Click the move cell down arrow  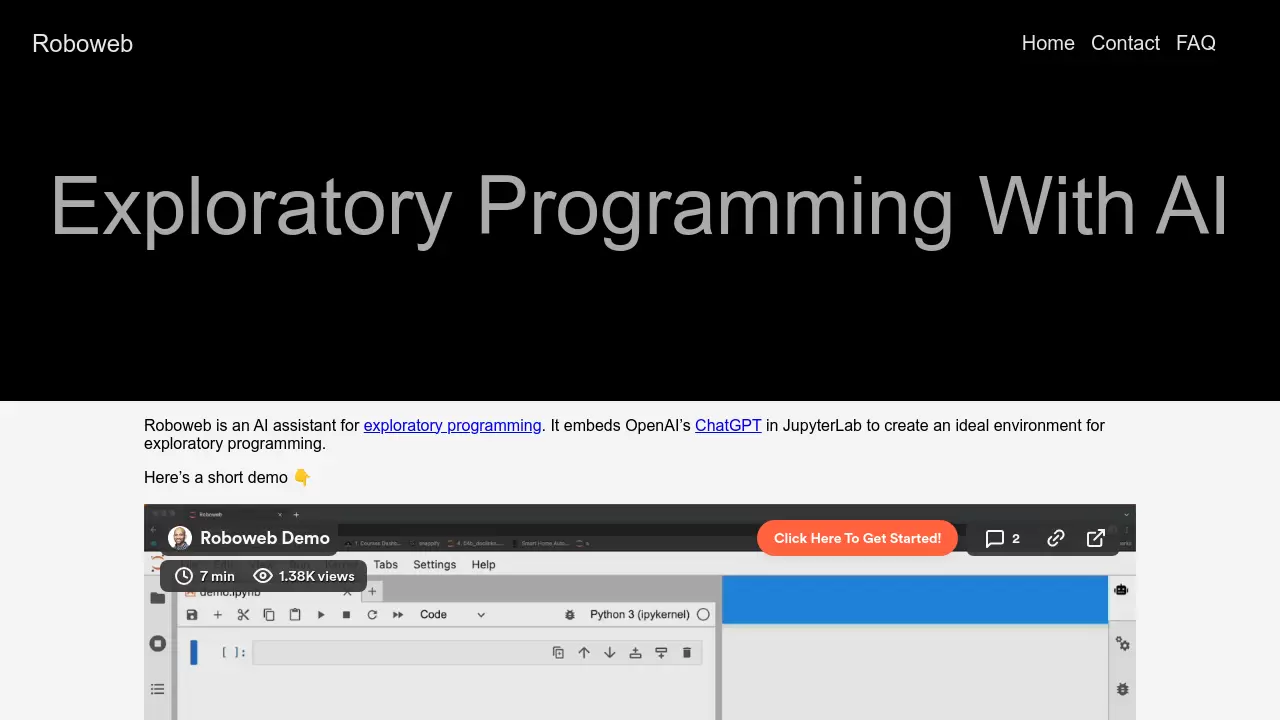[x=610, y=652]
